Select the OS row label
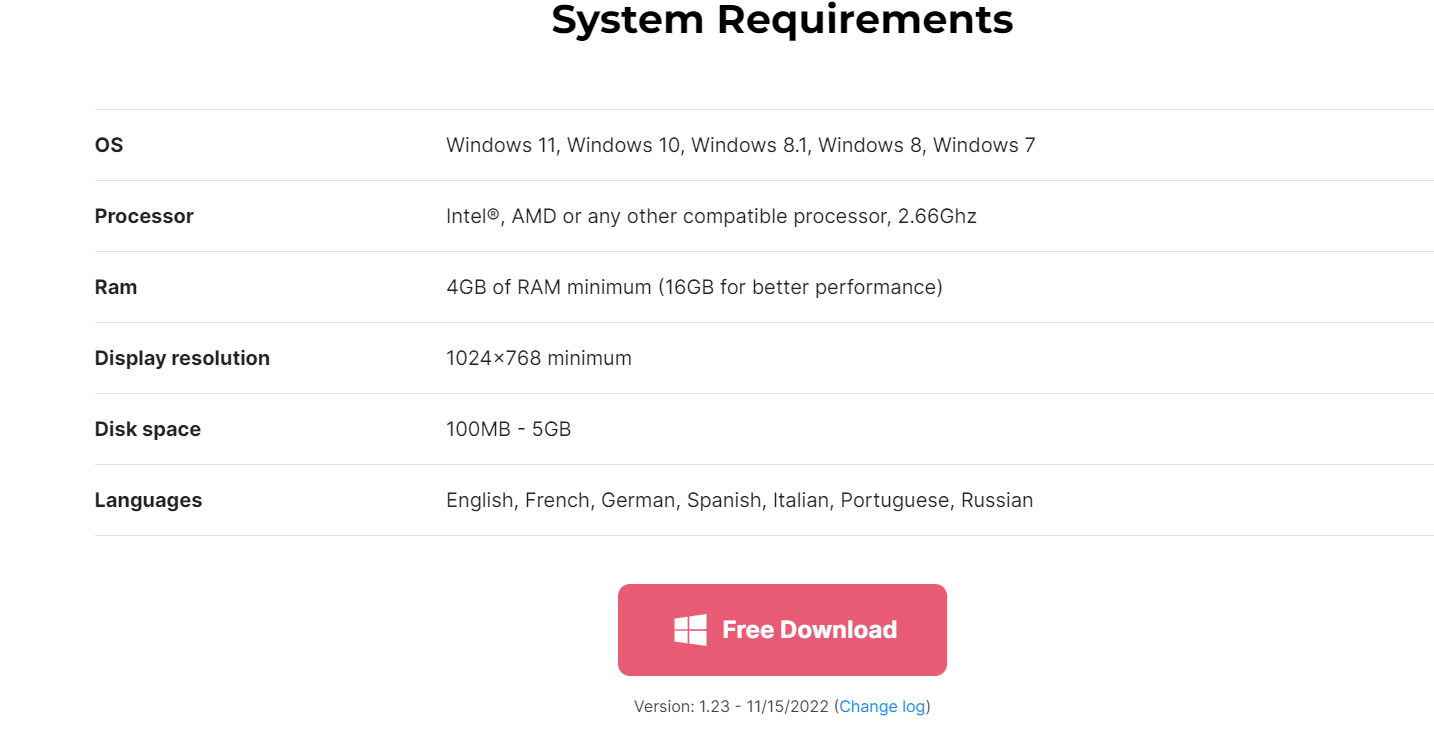The width and height of the screenshot is (1434, 736). point(109,145)
